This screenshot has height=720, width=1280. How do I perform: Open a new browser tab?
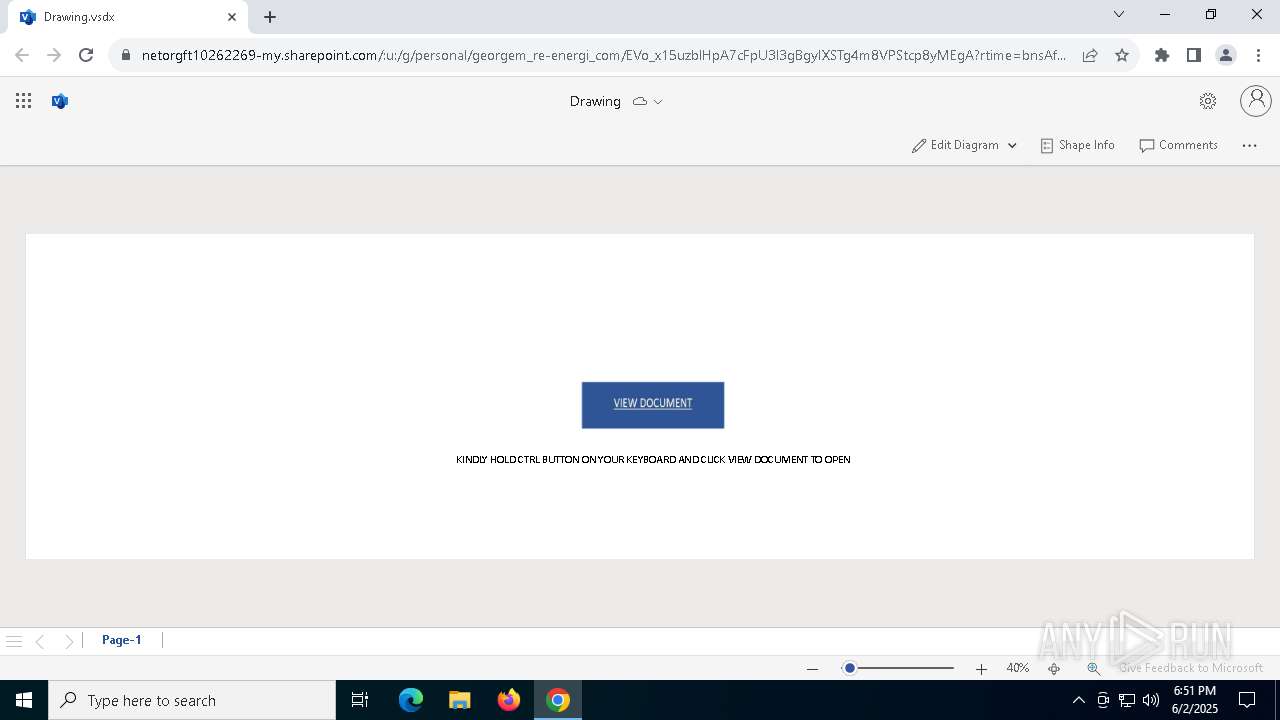pos(270,16)
